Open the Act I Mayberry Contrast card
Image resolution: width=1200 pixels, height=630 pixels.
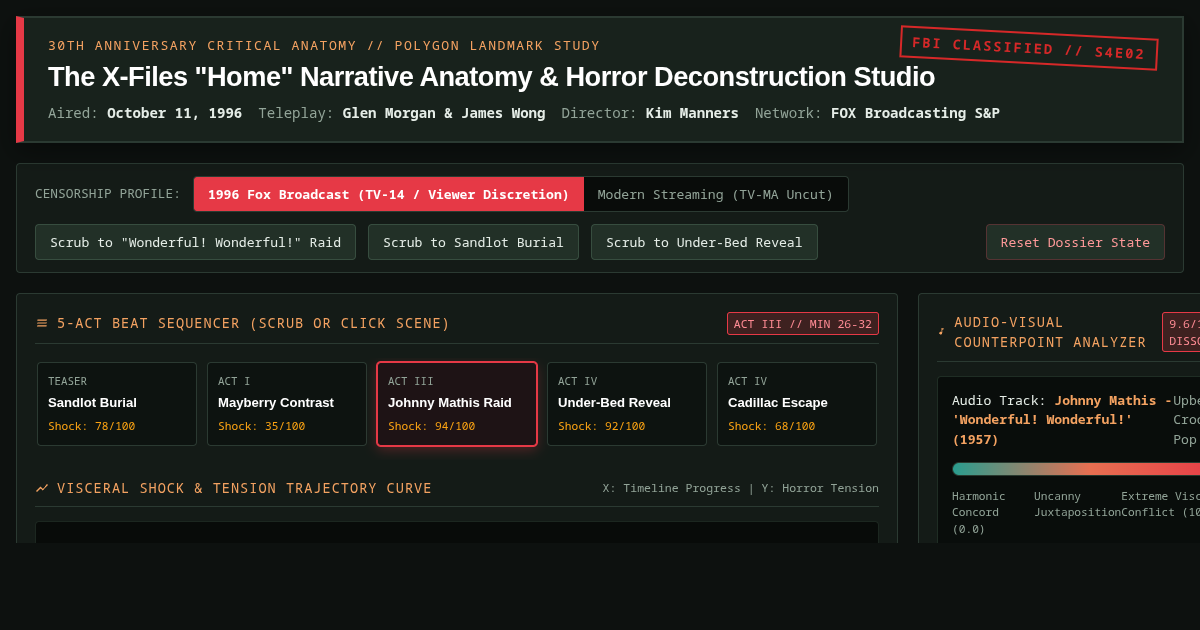tap(287, 404)
